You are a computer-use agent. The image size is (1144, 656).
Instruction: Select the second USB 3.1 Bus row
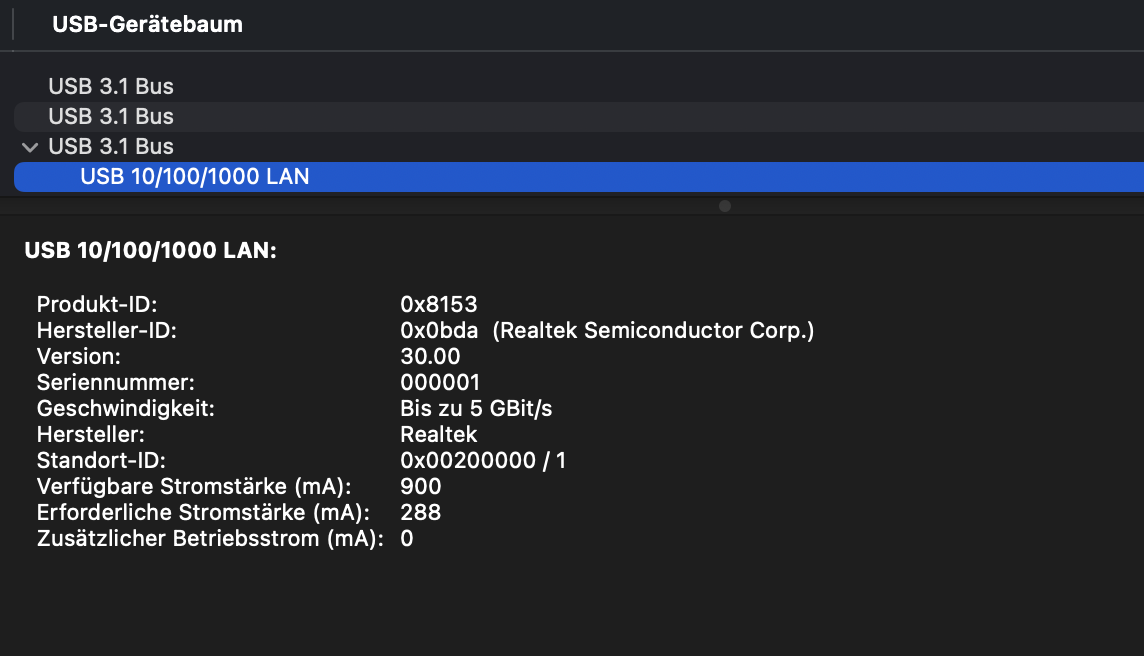[x=111, y=117]
